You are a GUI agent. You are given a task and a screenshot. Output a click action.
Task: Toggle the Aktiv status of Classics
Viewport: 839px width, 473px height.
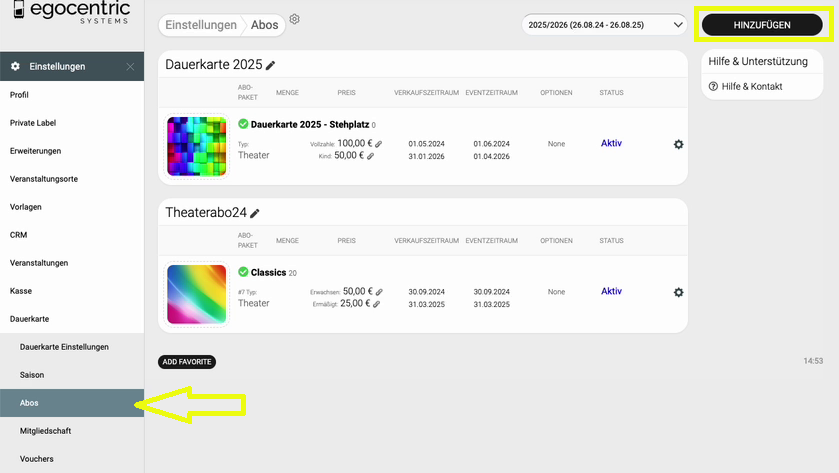click(611, 291)
